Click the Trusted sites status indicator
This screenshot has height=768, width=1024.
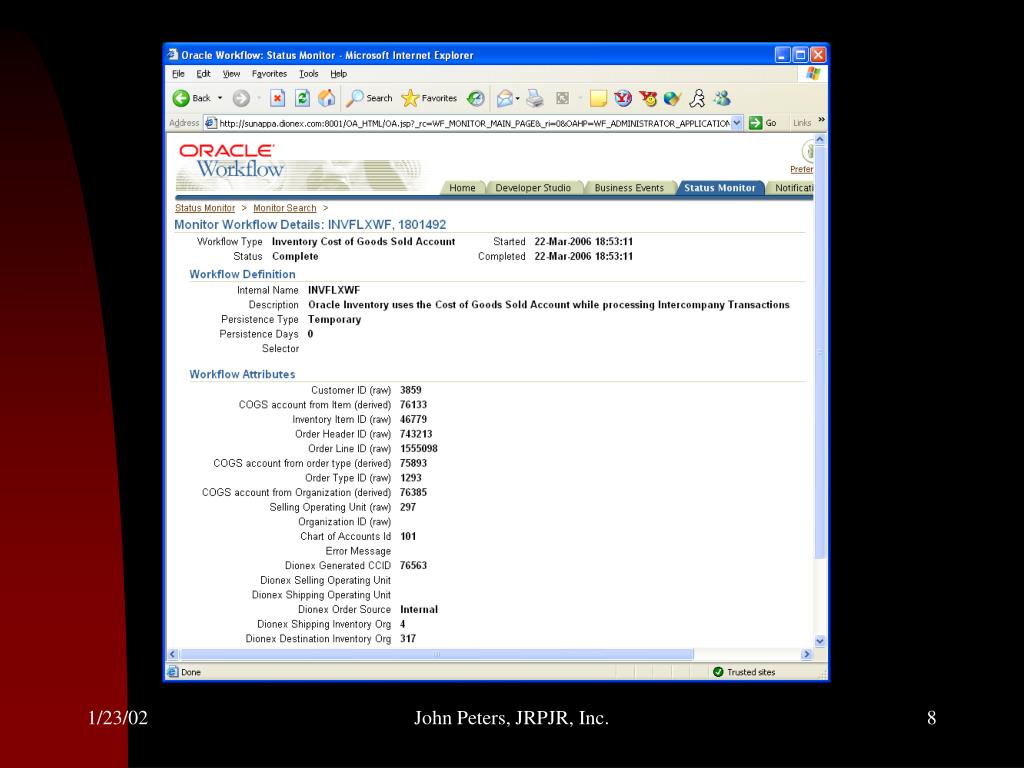[x=744, y=672]
